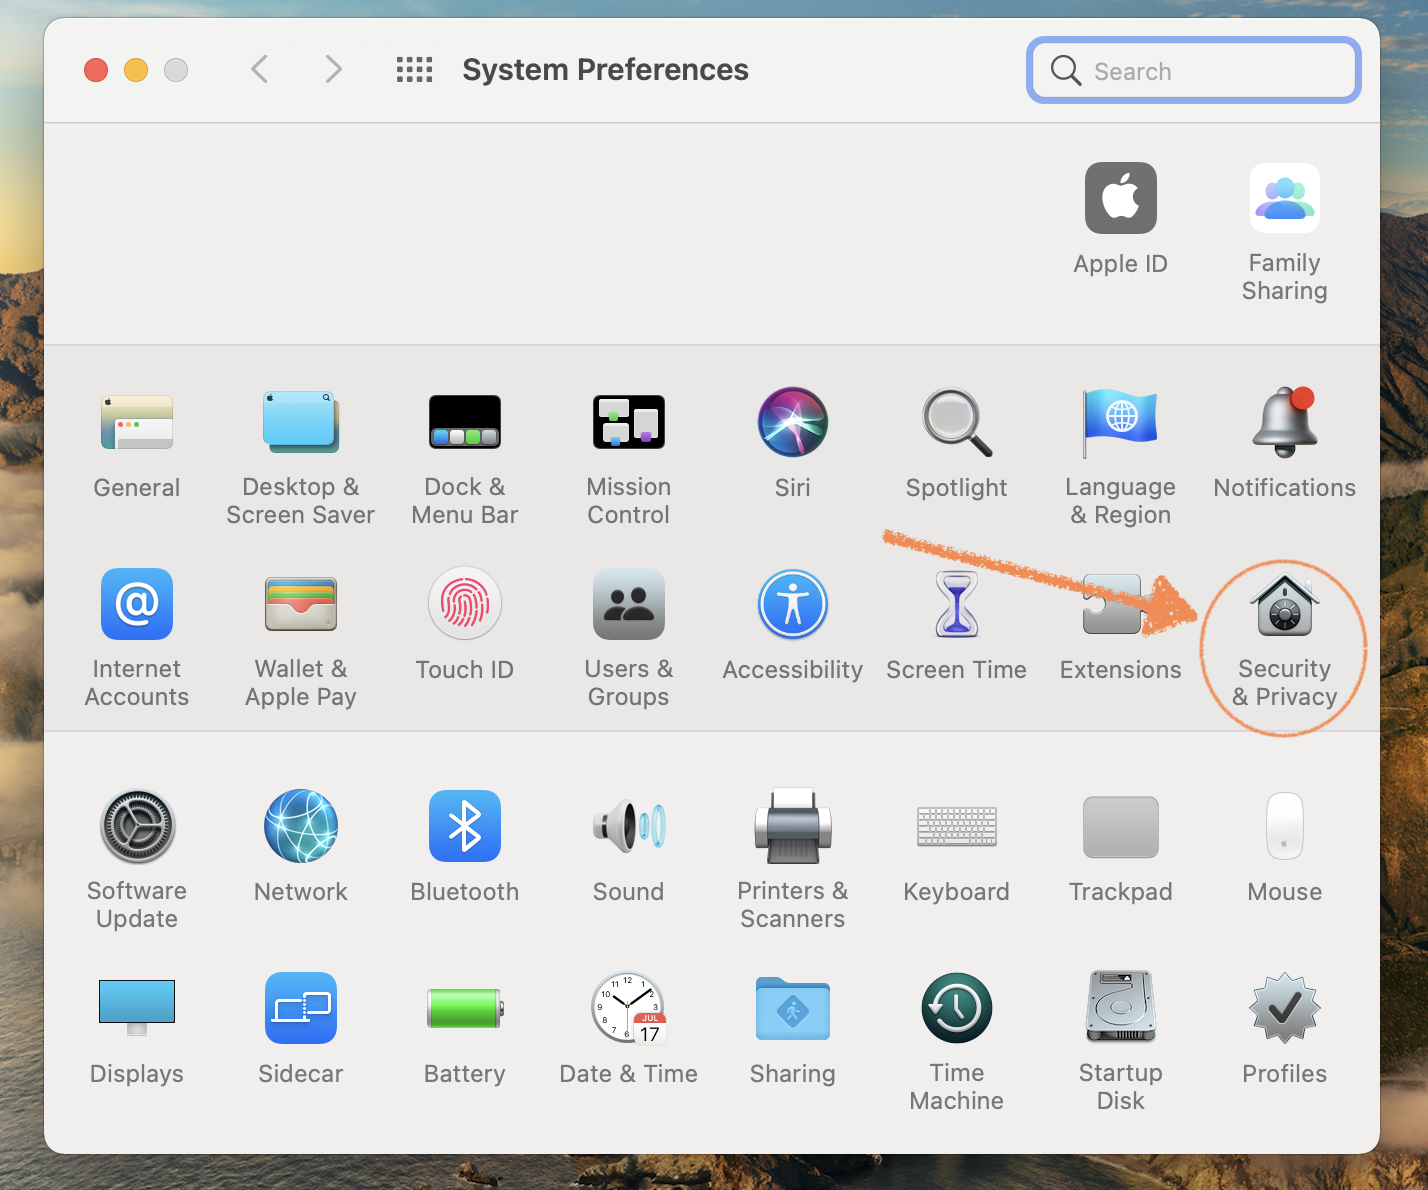Launch the Time Machine pane
Viewport: 1428px width, 1190px height.
tap(956, 1008)
